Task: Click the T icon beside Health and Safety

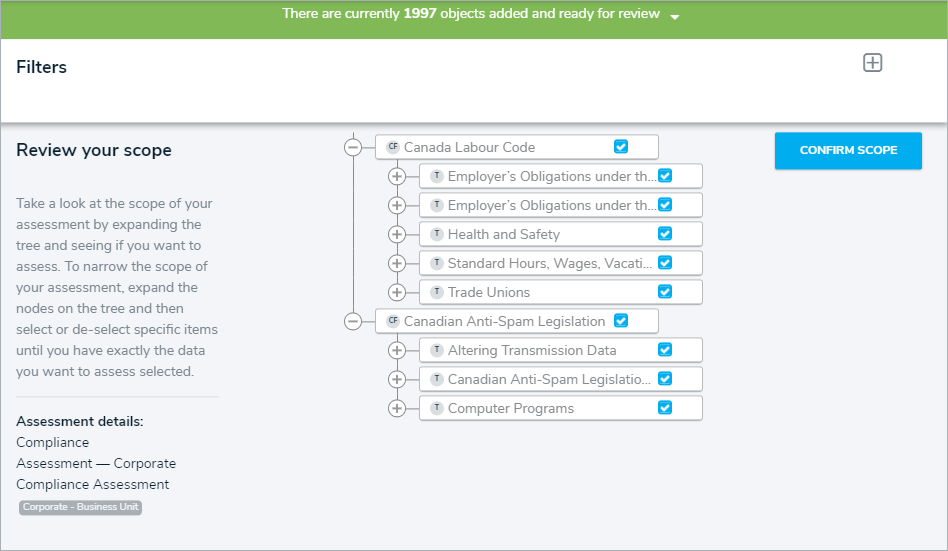Action: (x=436, y=234)
